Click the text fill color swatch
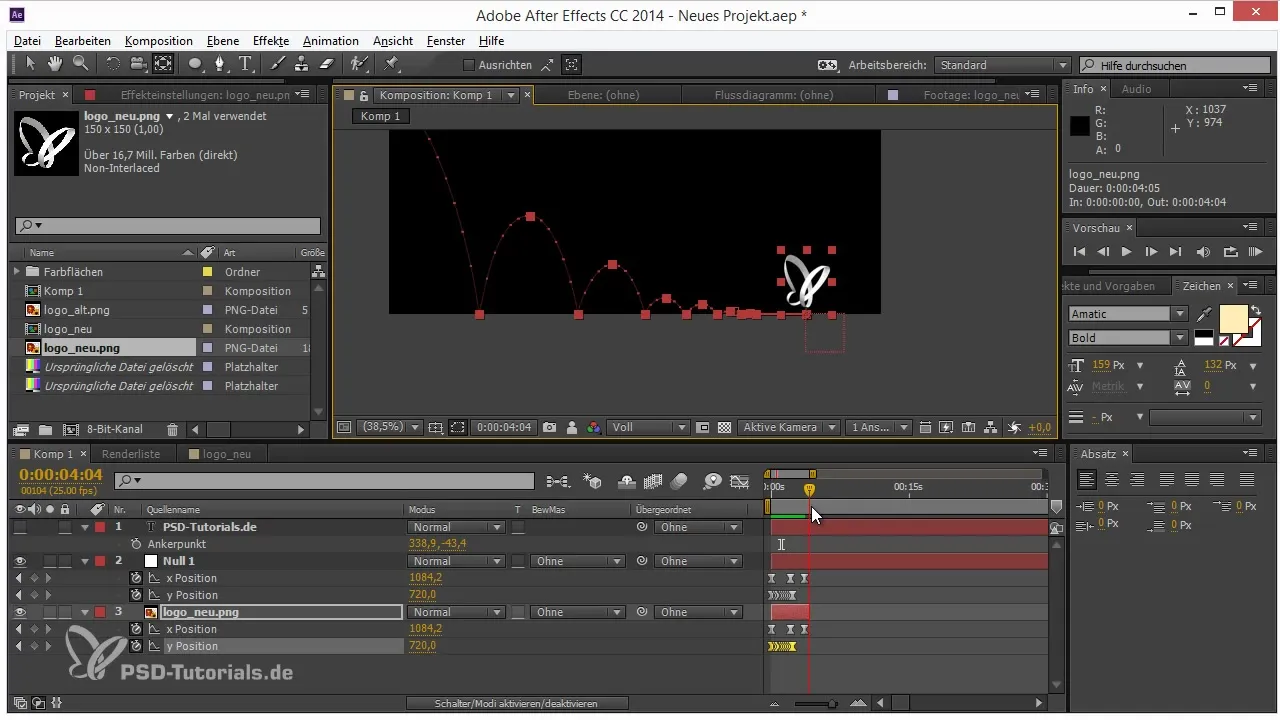Screen dimensions: 1280x720 pyautogui.click(x=1233, y=320)
